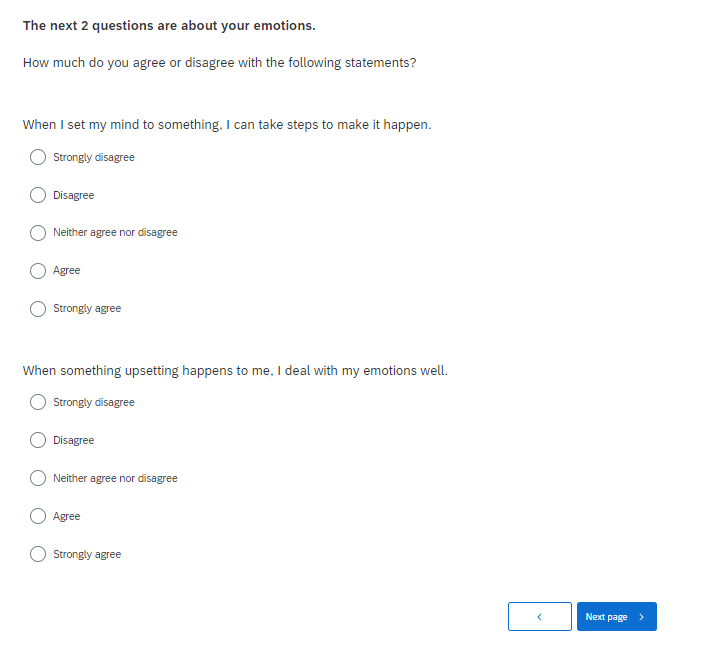Click 'Disagree' label text under first question
Image resolution: width=712 pixels, height=662 pixels.
coord(73,195)
